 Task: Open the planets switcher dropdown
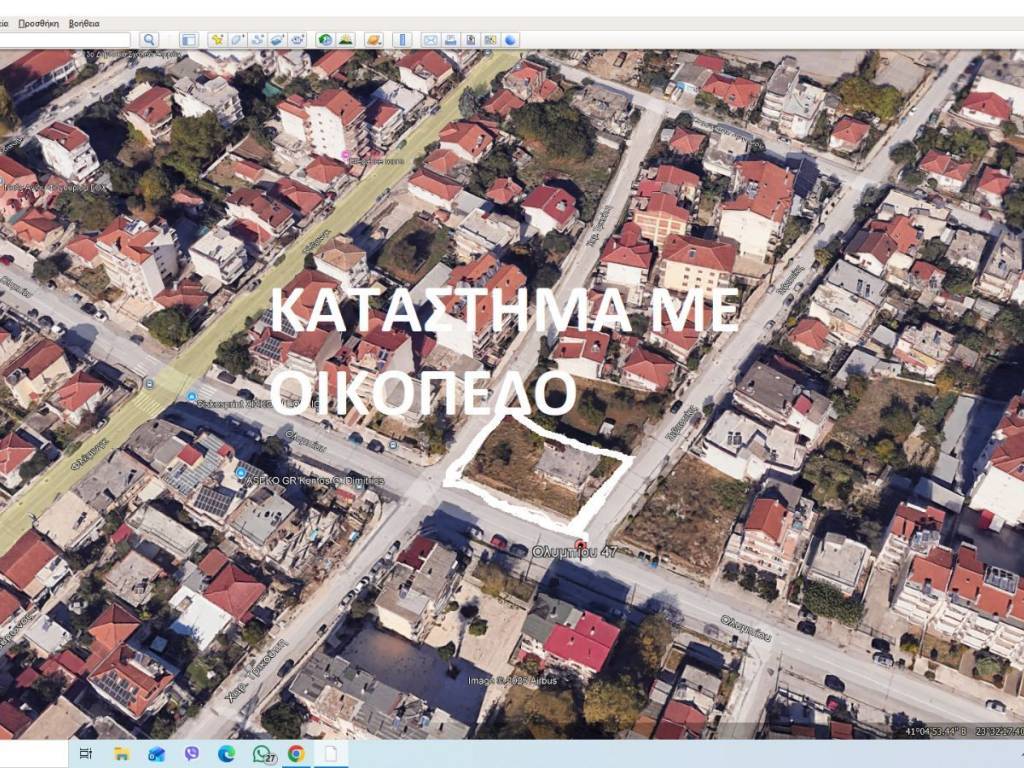[x=373, y=40]
